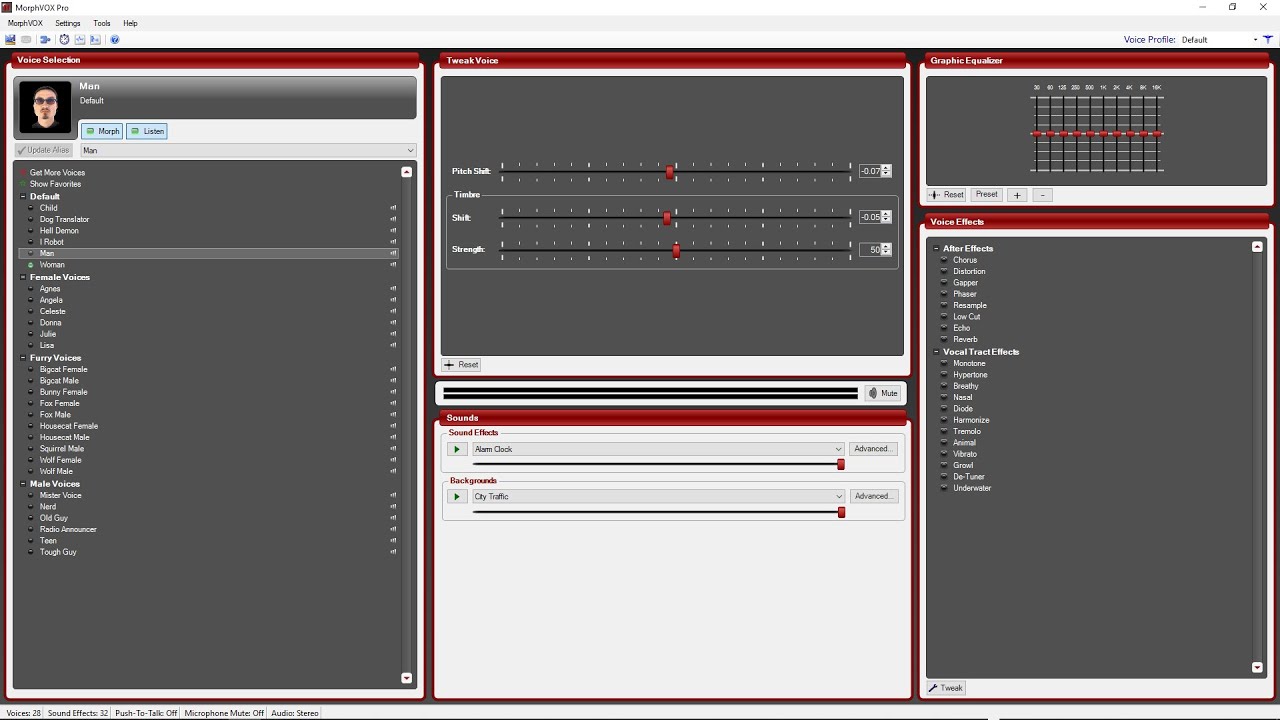Click the first toolbar icon with yellow base
The image size is (1280, 720).
tap(10, 40)
